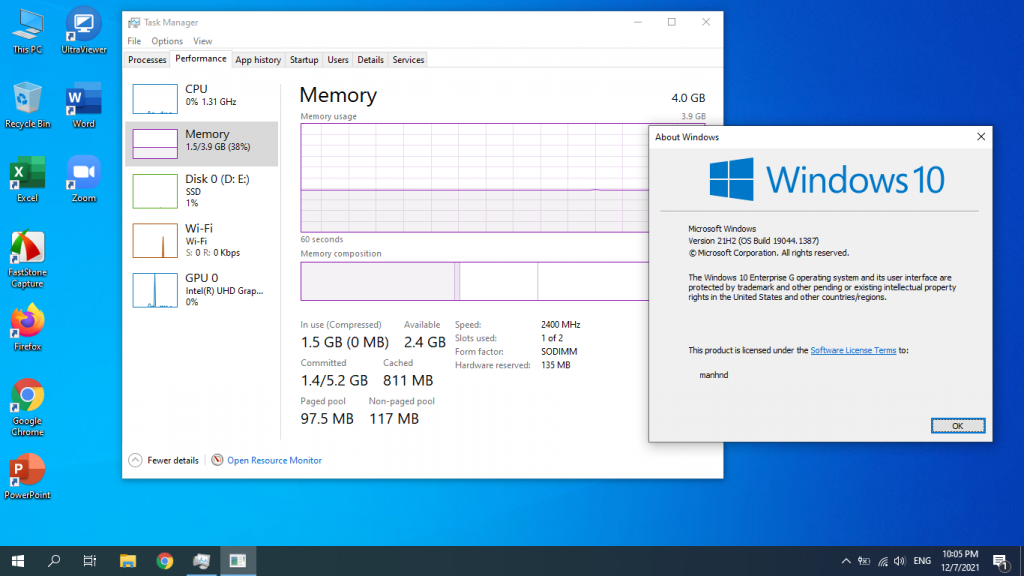
Task: Open the taskbar clock and date
Action: 960,561
